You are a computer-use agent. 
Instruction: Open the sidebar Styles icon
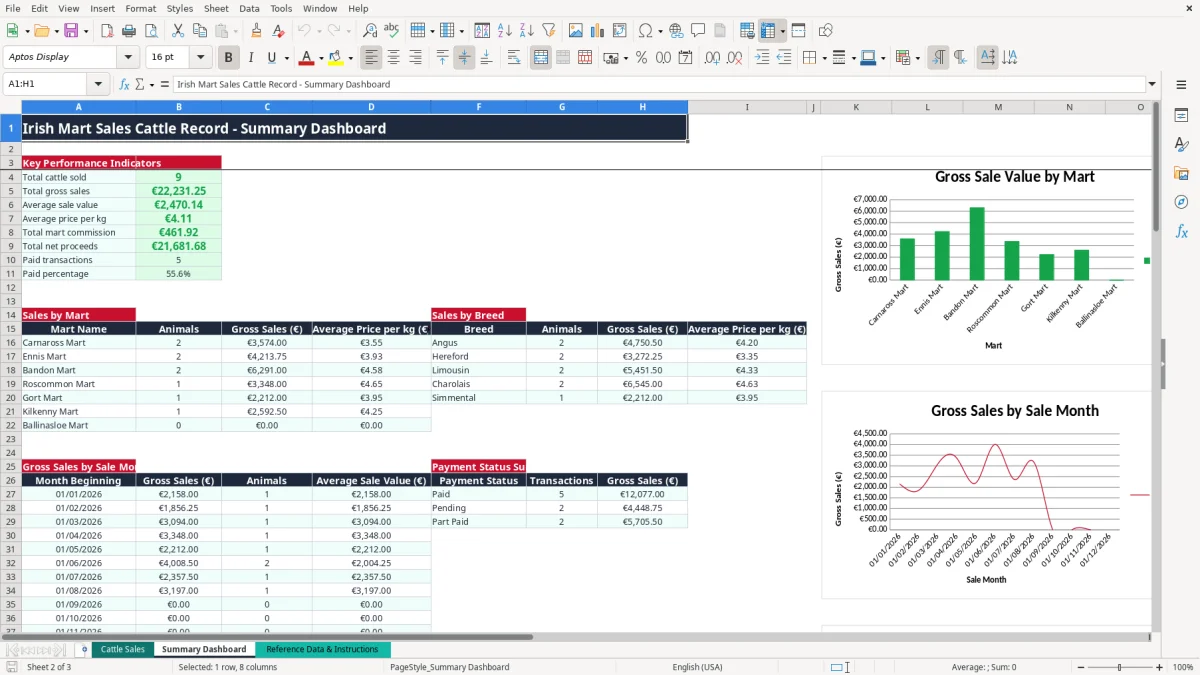pos(1181,144)
